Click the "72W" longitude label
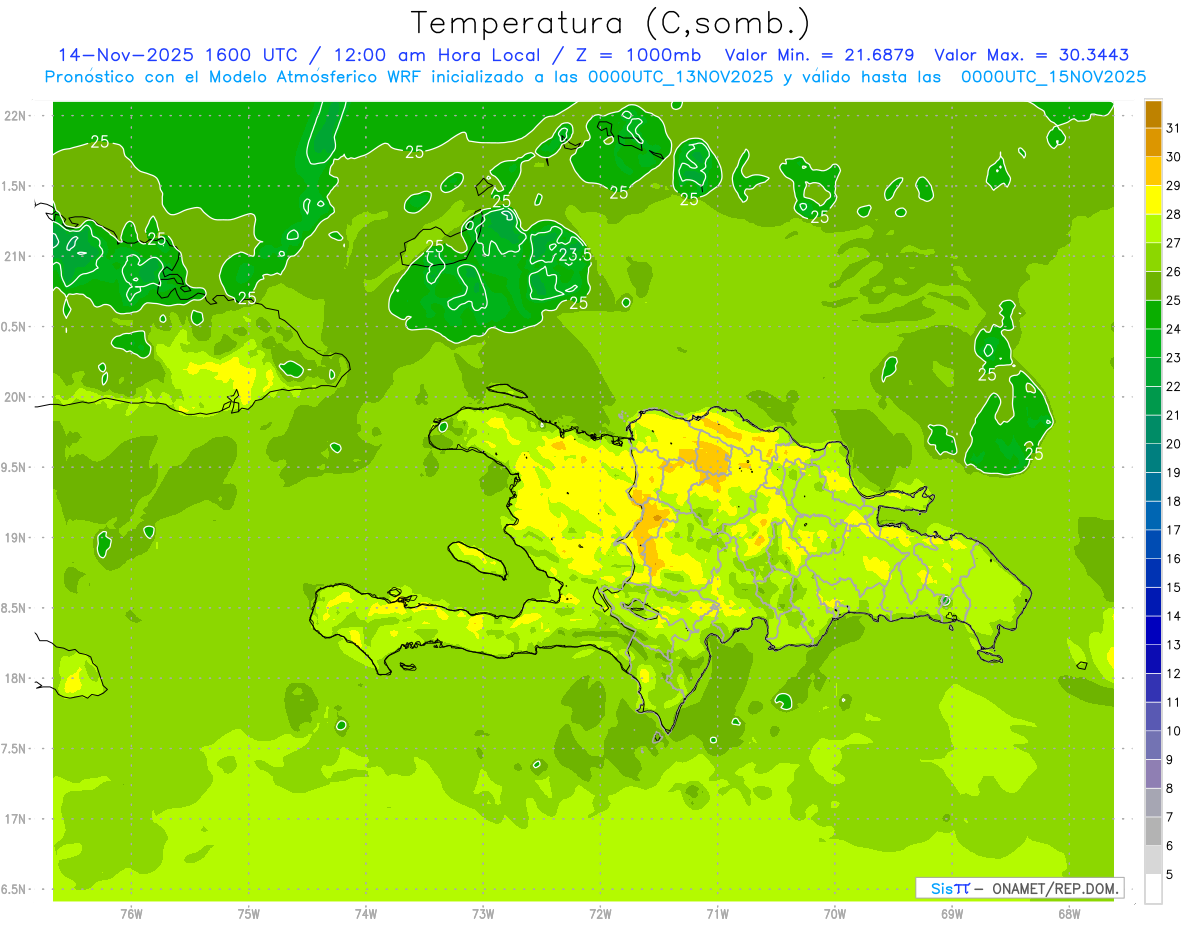The width and height of the screenshot is (1200, 927). (600, 913)
